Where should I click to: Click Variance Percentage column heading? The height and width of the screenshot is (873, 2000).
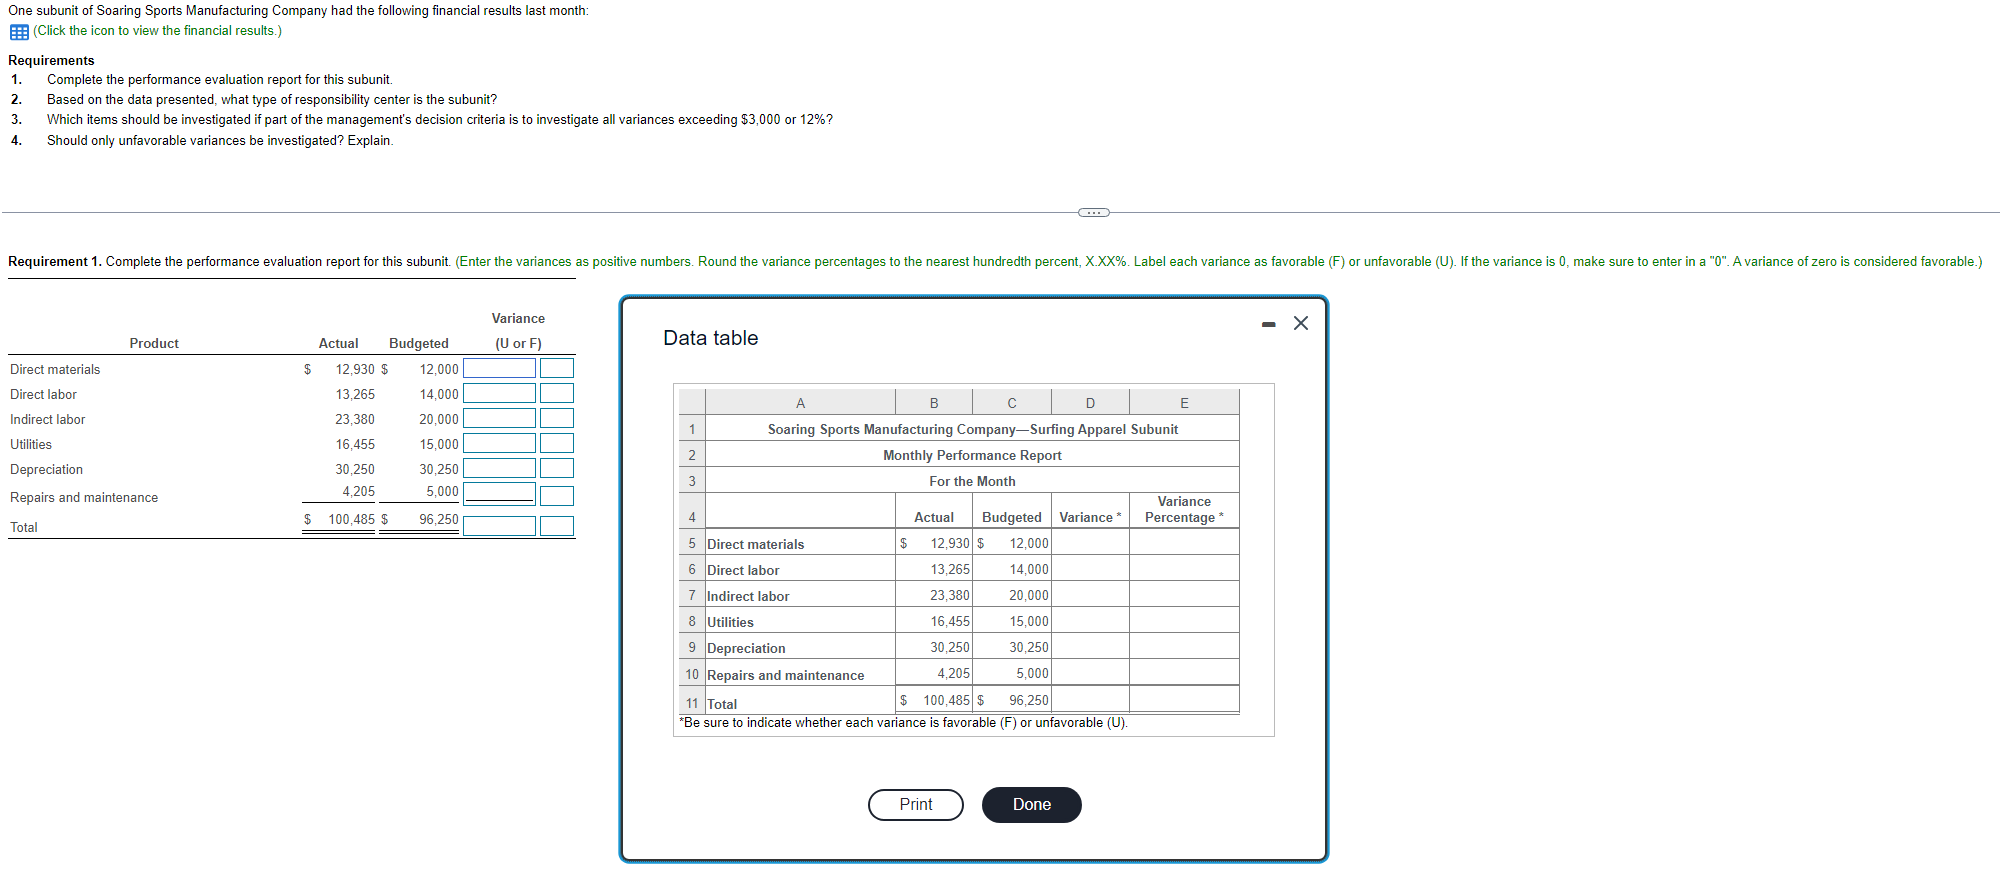pos(1184,509)
